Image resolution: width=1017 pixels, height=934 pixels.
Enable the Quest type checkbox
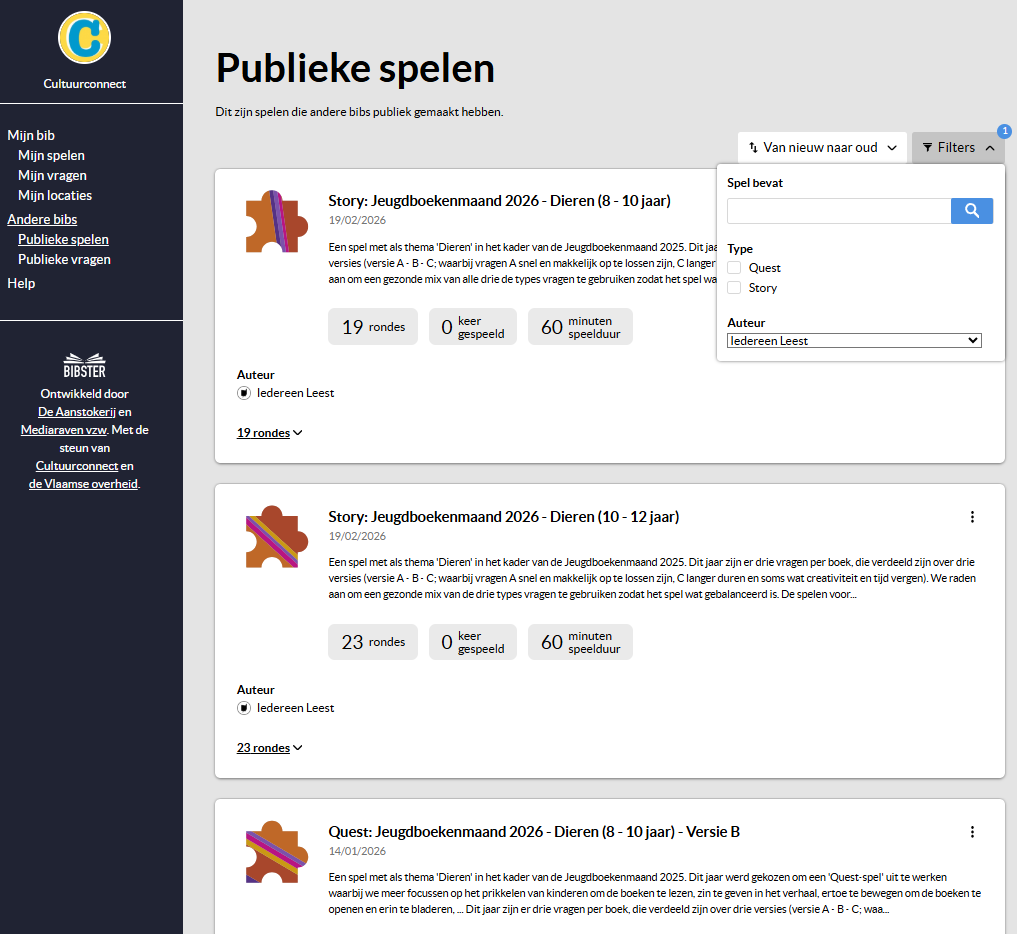click(734, 268)
